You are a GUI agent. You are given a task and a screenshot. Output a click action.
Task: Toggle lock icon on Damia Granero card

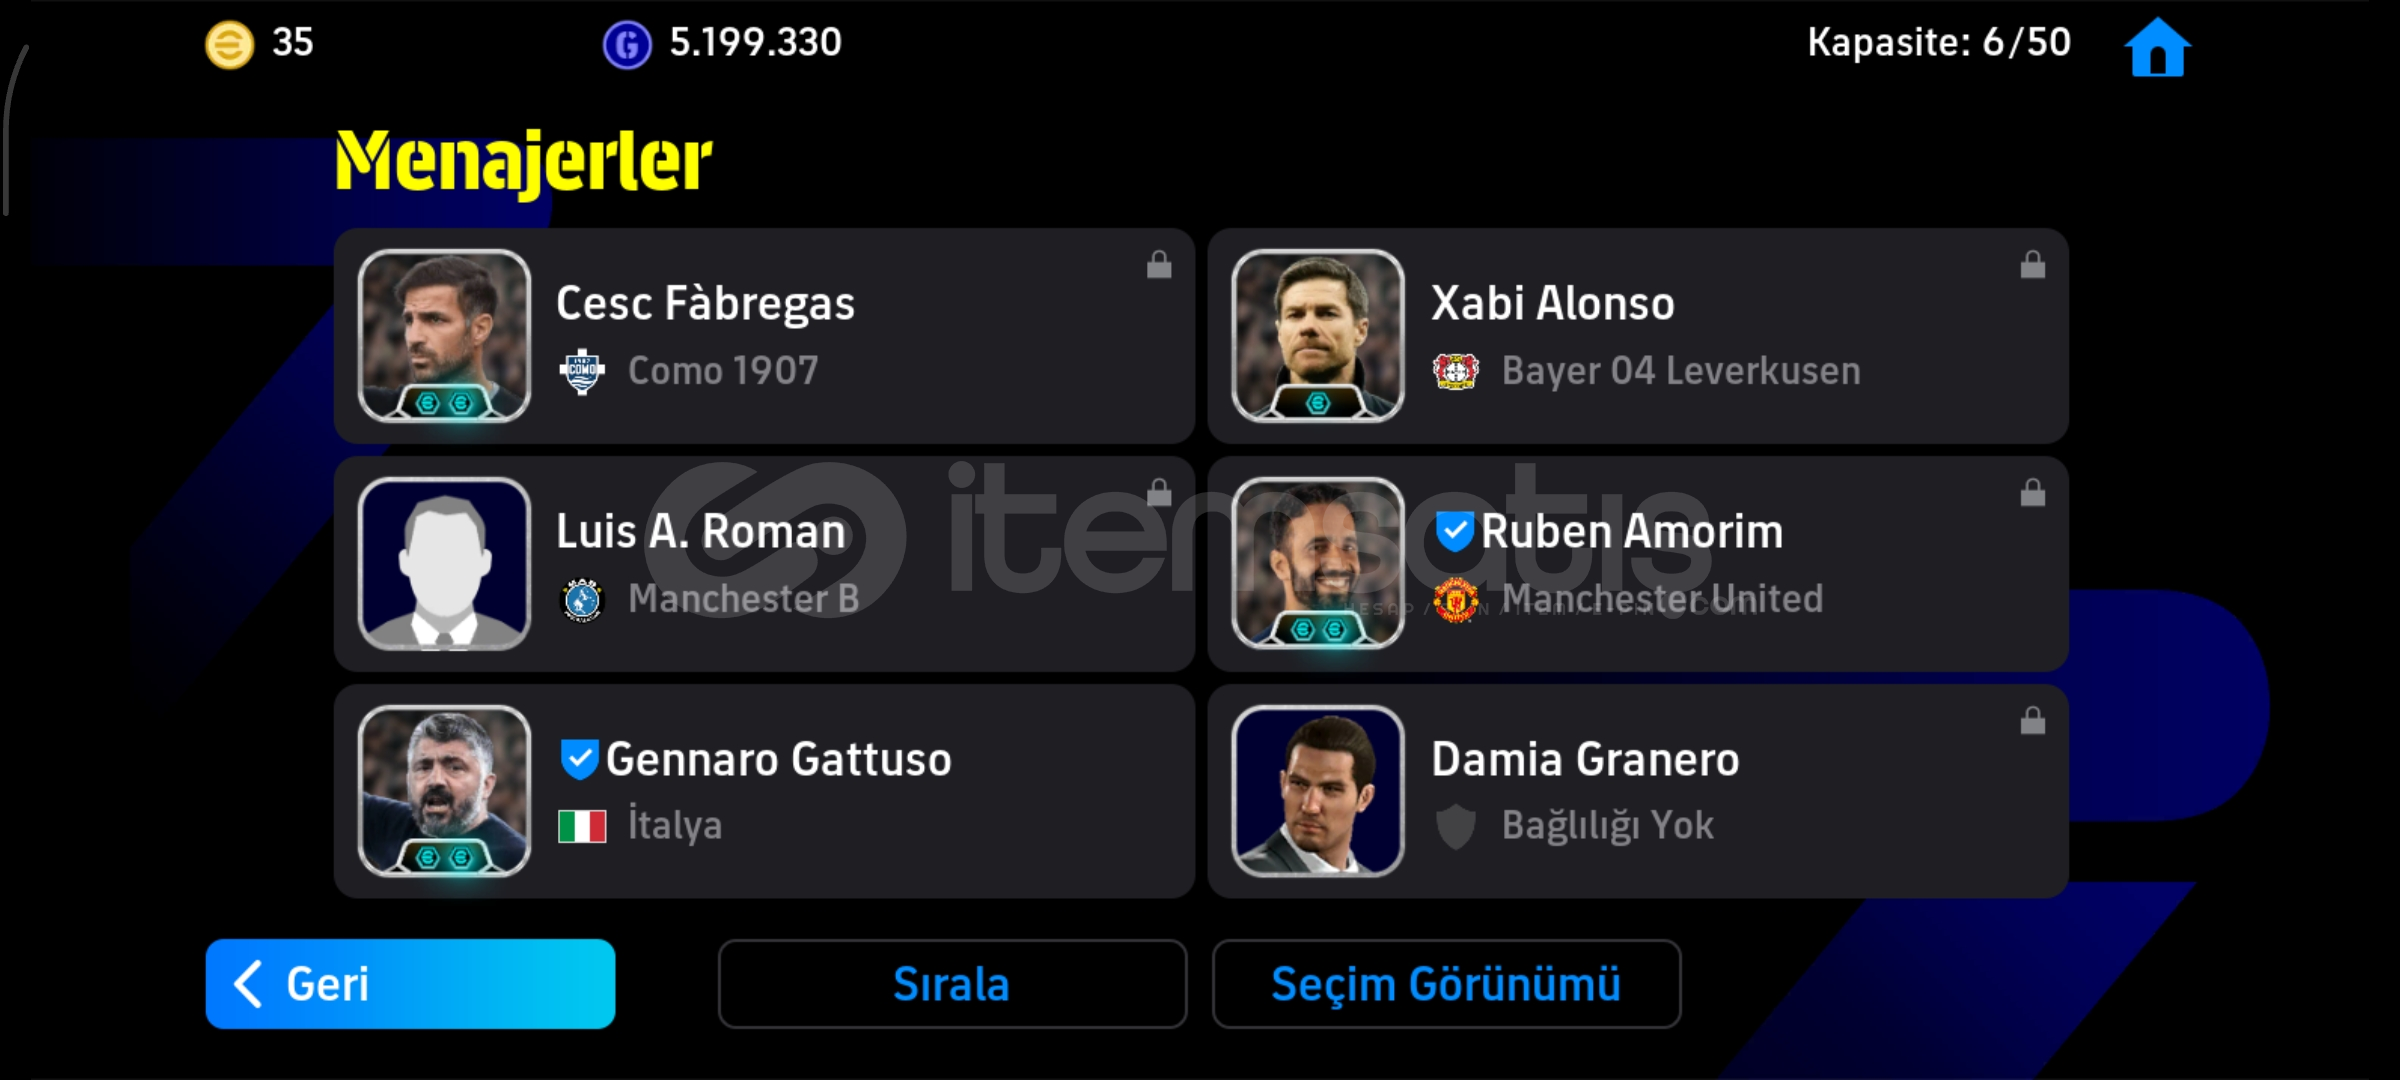[x=2032, y=721]
